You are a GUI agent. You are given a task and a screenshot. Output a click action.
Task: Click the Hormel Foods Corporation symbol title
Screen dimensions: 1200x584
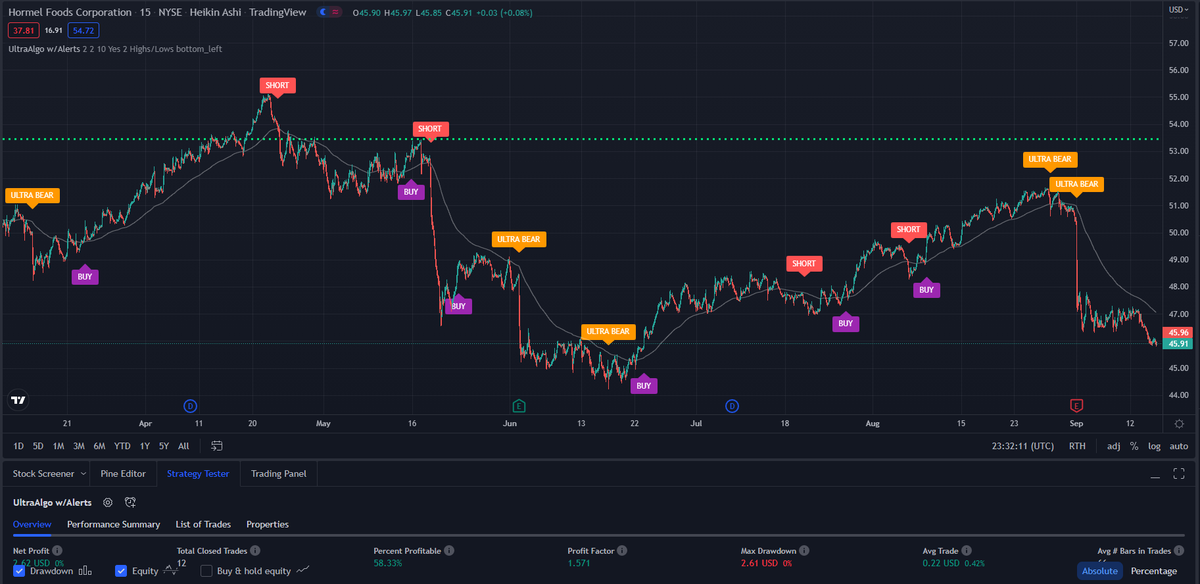point(70,12)
